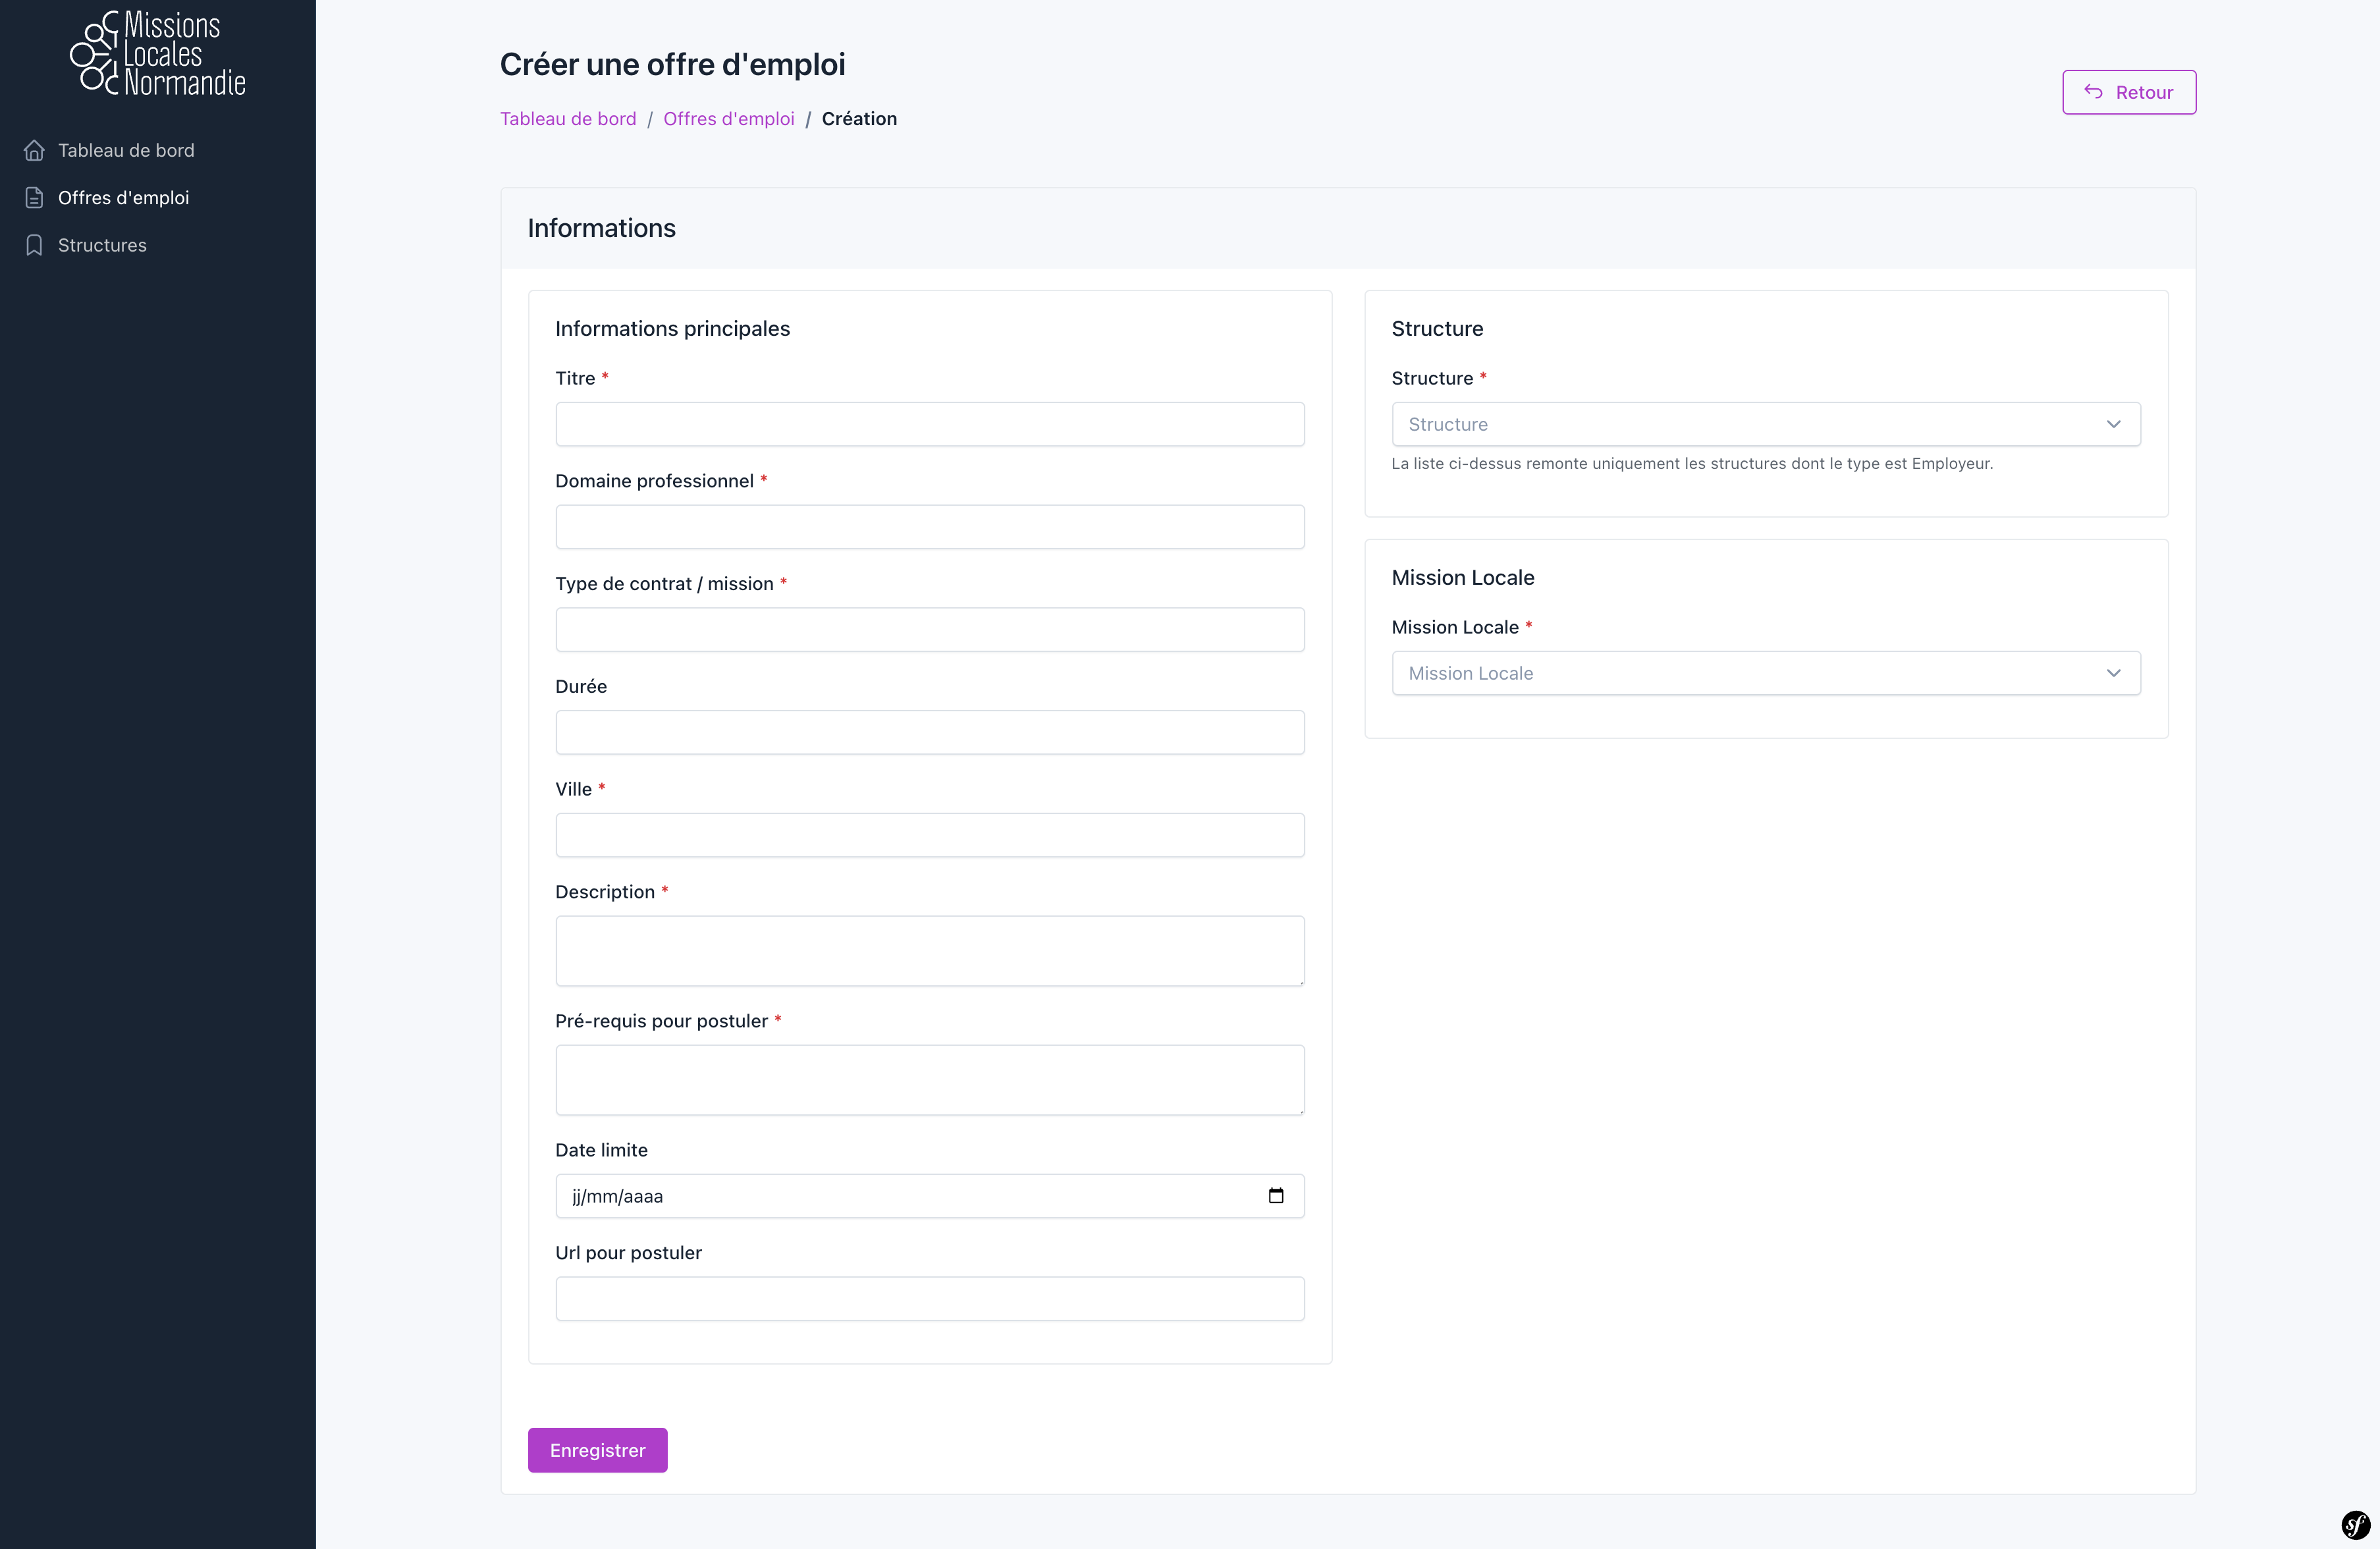Click the home icon beside Tableau de bord
The height and width of the screenshot is (1549, 2380).
(34, 150)
